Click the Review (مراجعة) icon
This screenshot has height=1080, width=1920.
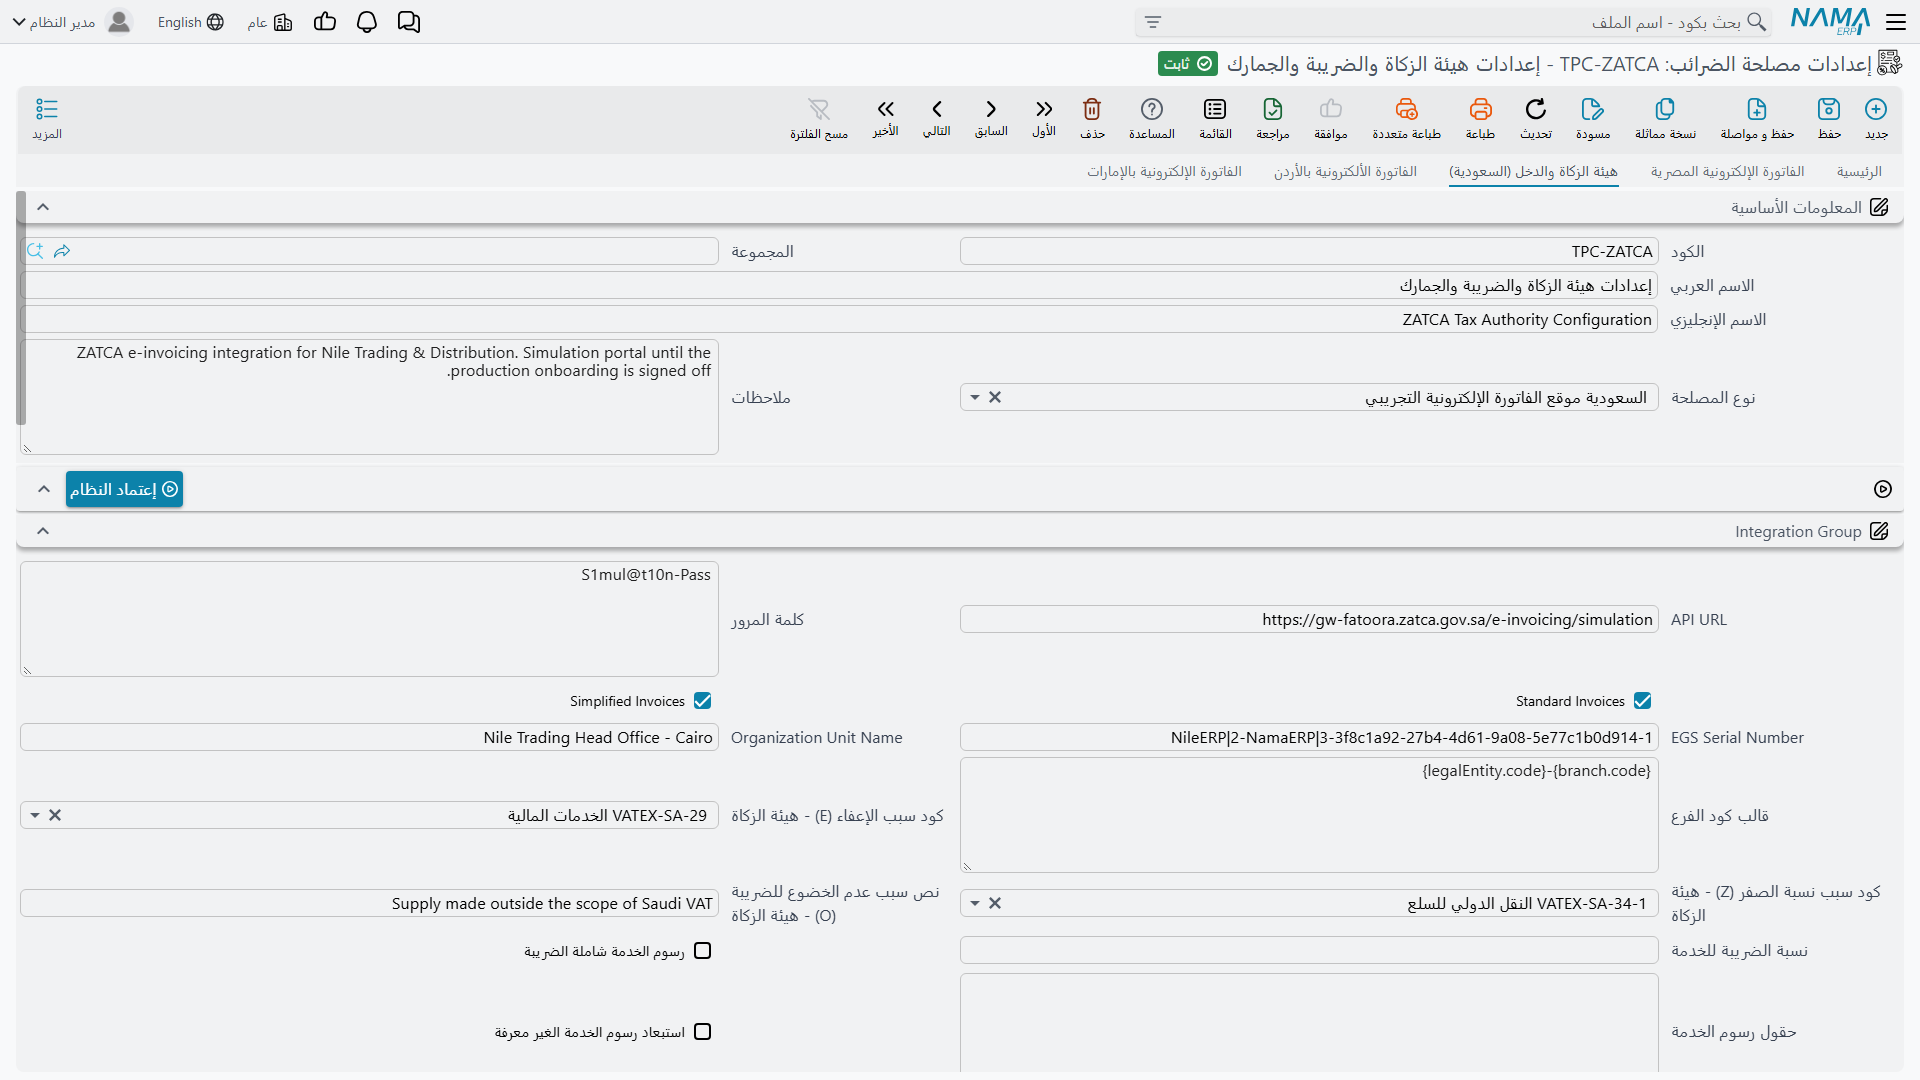[1273, 109]
